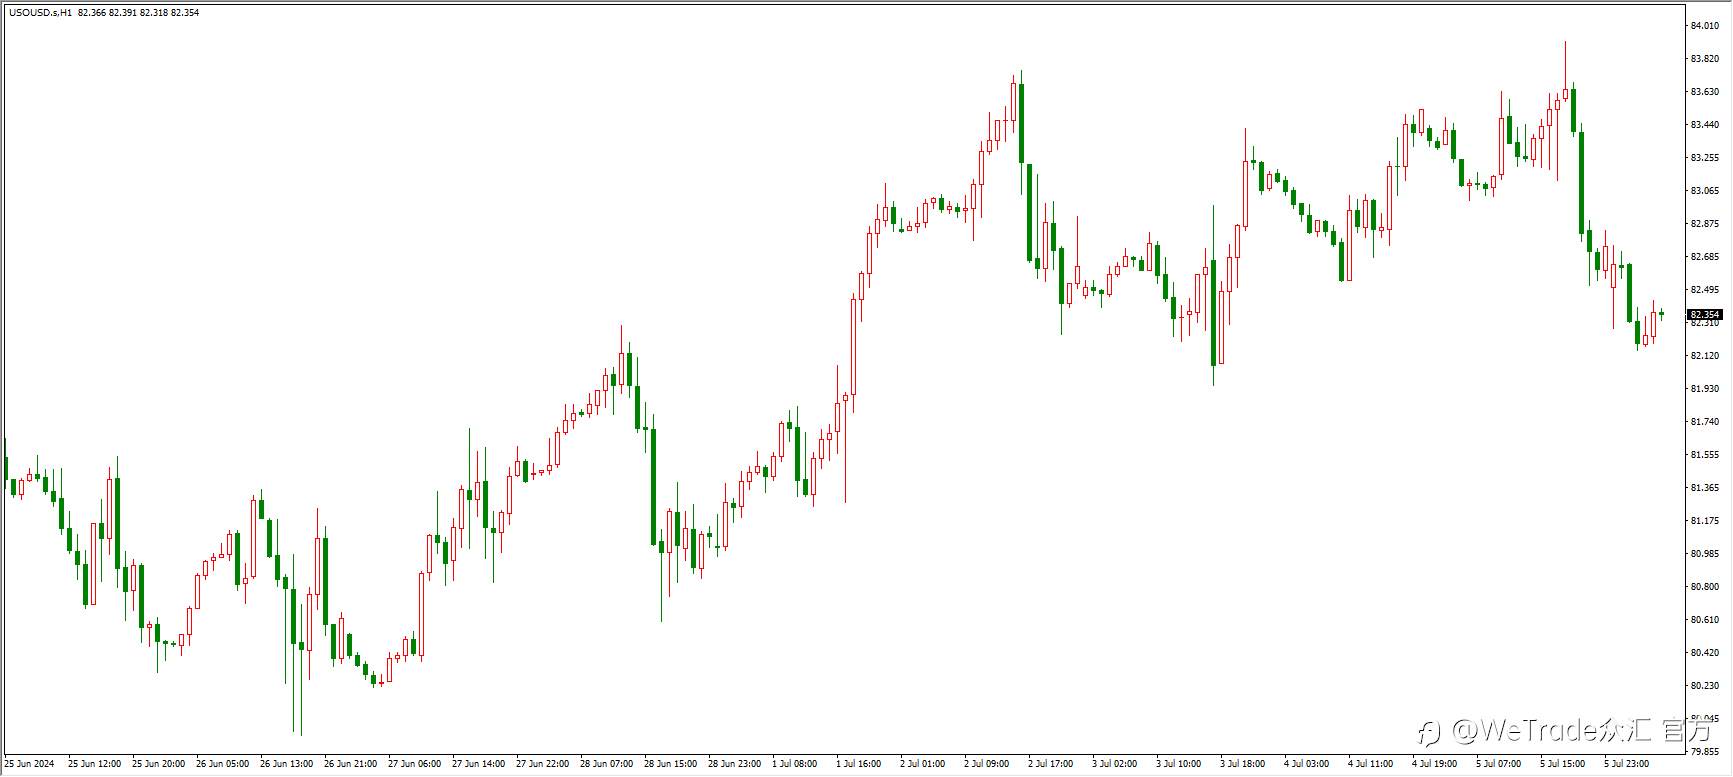Select the 28 Jun 15:00 time label
Image resolution: width=1733 pixels, height=777 pixels.
click(670, 764)
